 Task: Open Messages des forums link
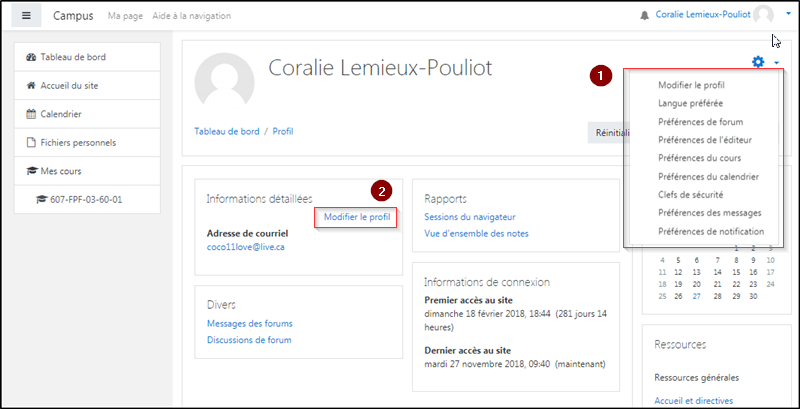point(249,323)
